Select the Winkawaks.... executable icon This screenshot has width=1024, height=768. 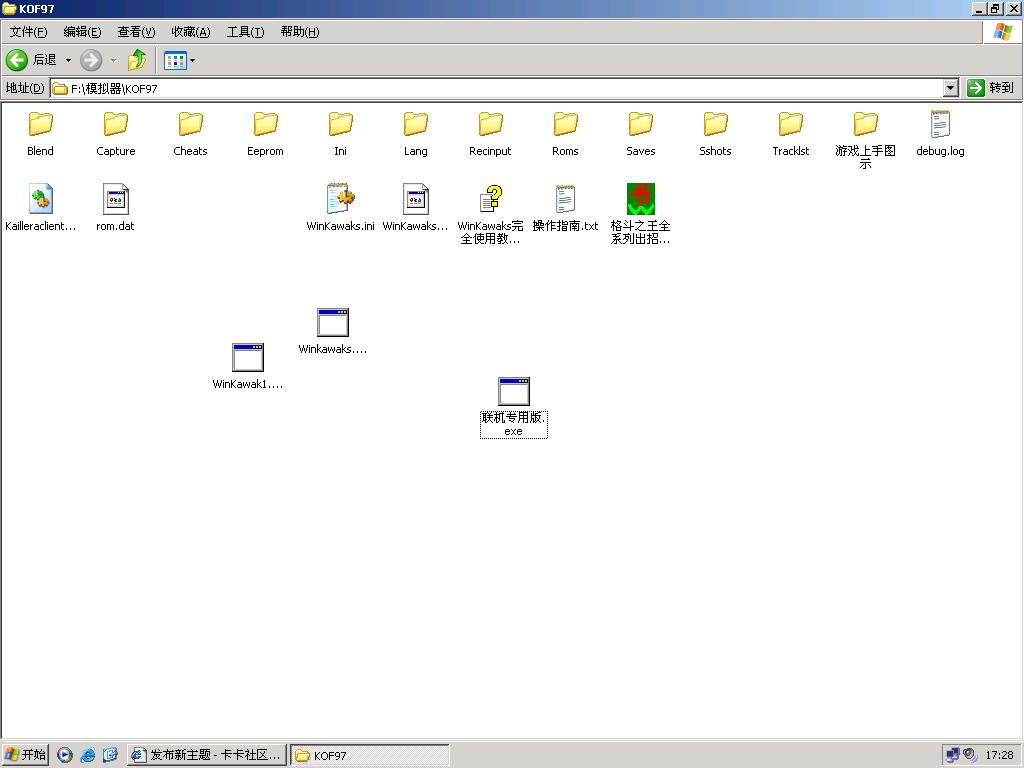[x=332, y=323]
